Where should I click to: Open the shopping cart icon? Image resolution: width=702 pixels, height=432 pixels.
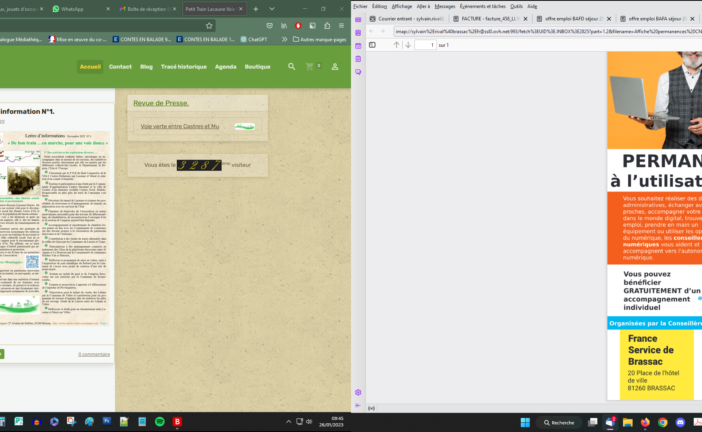click(309, 66)
